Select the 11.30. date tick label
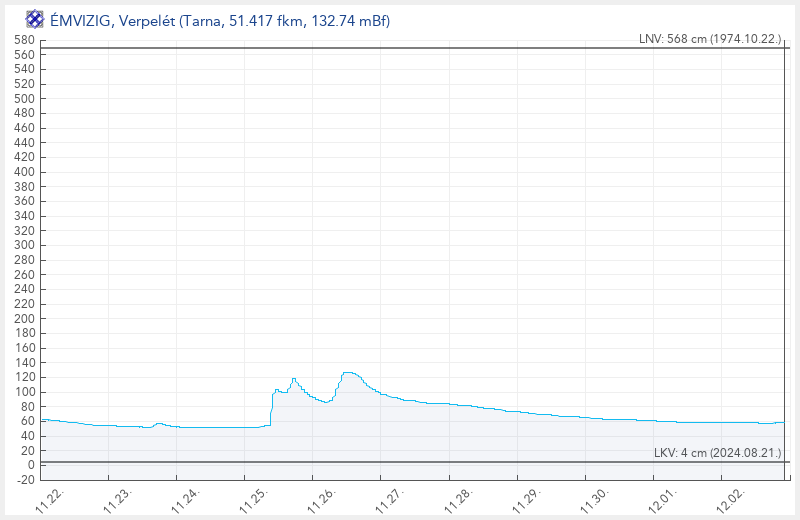Viewport: 800px width, 520px height. pyautogui.click(x=597, y=499)
